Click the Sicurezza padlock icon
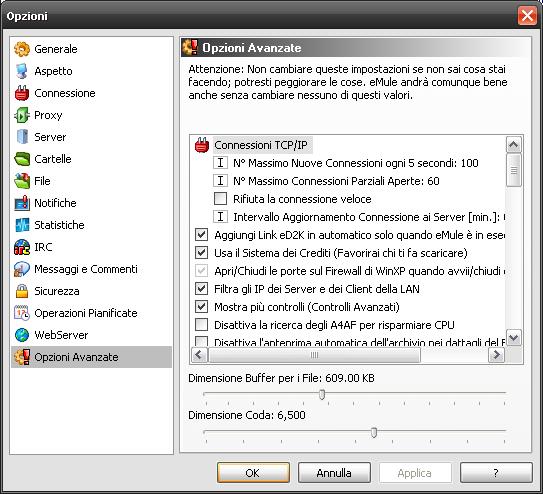The width and height of the screenshot is (543, 494). point(22,291)
